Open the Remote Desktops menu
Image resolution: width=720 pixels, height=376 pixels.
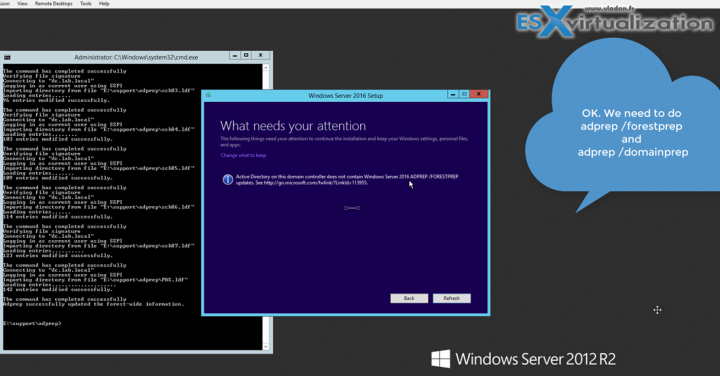[x=54, y=3]
